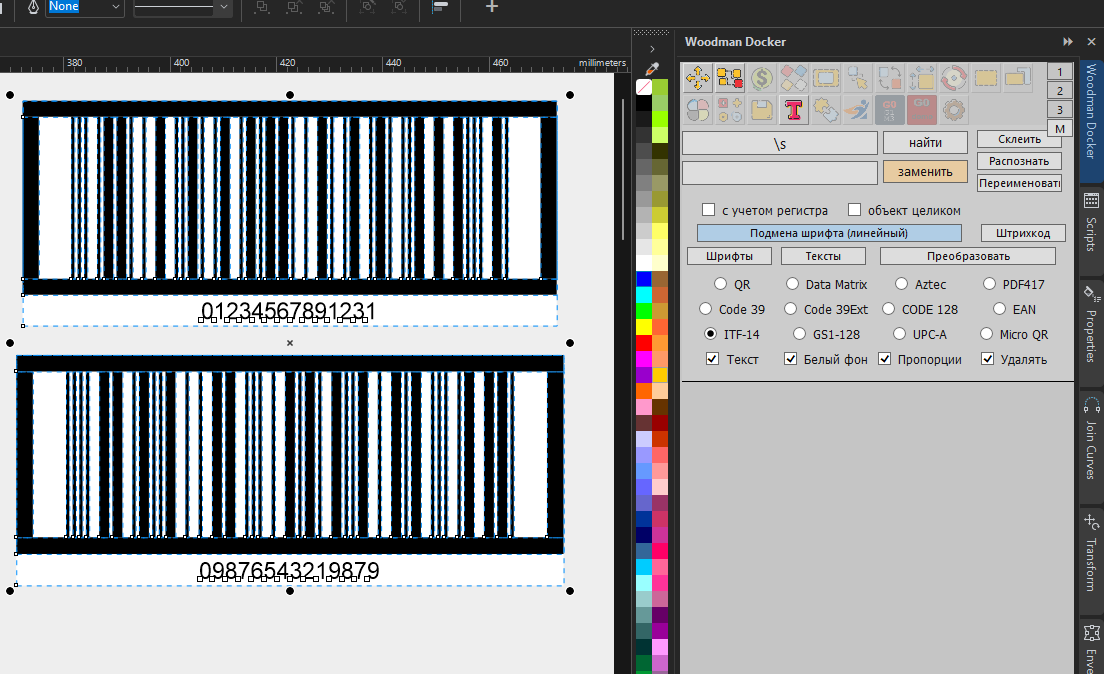
Task: Expand the color palette chevron arrow
Action: tap(652, 49)
